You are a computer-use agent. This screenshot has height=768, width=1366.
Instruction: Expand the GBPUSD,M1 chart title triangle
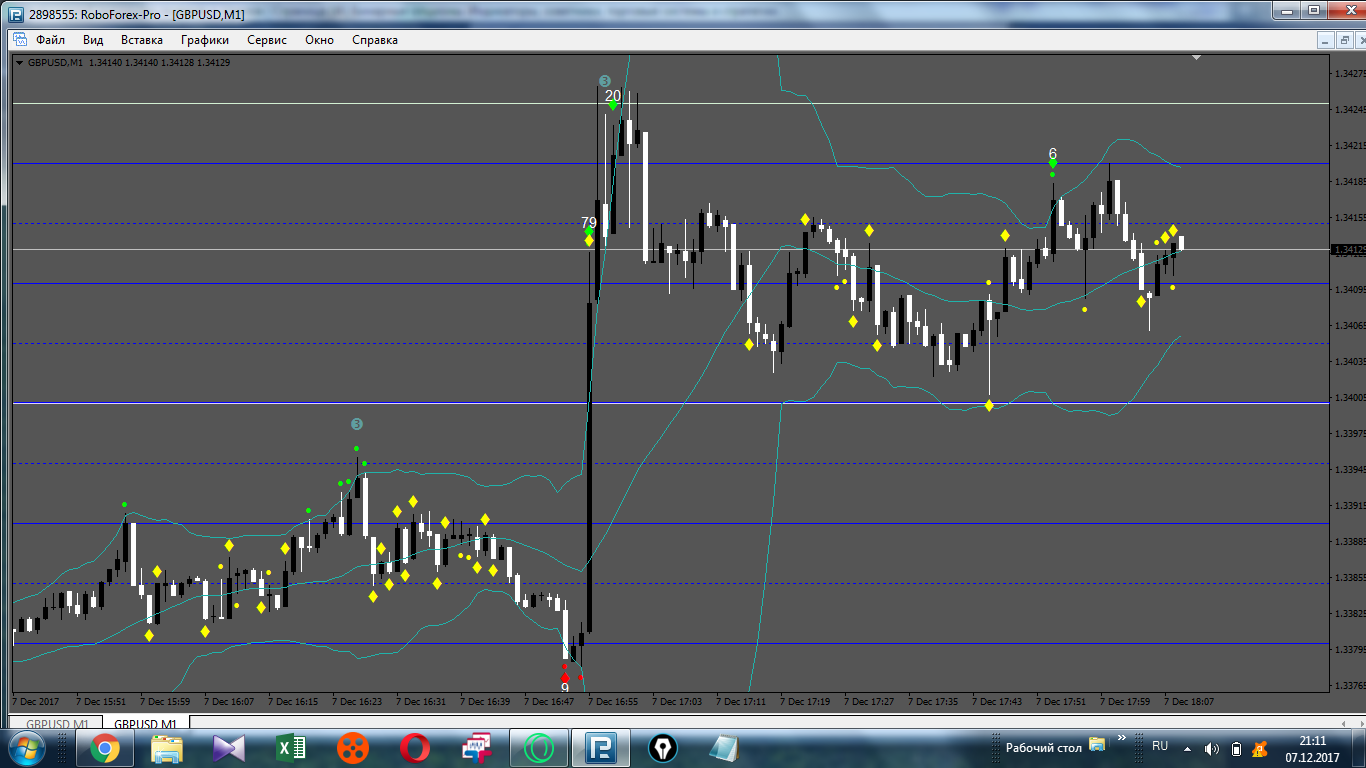click(20, 62)
